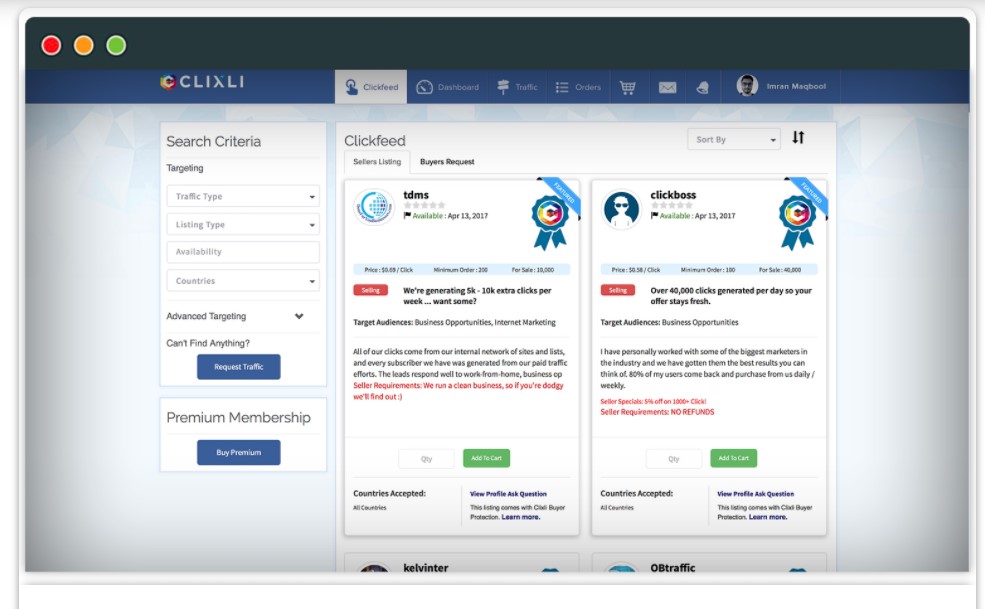Open the Countries dropdown
This screenshot has width=985, height=609.
point(243,281)
